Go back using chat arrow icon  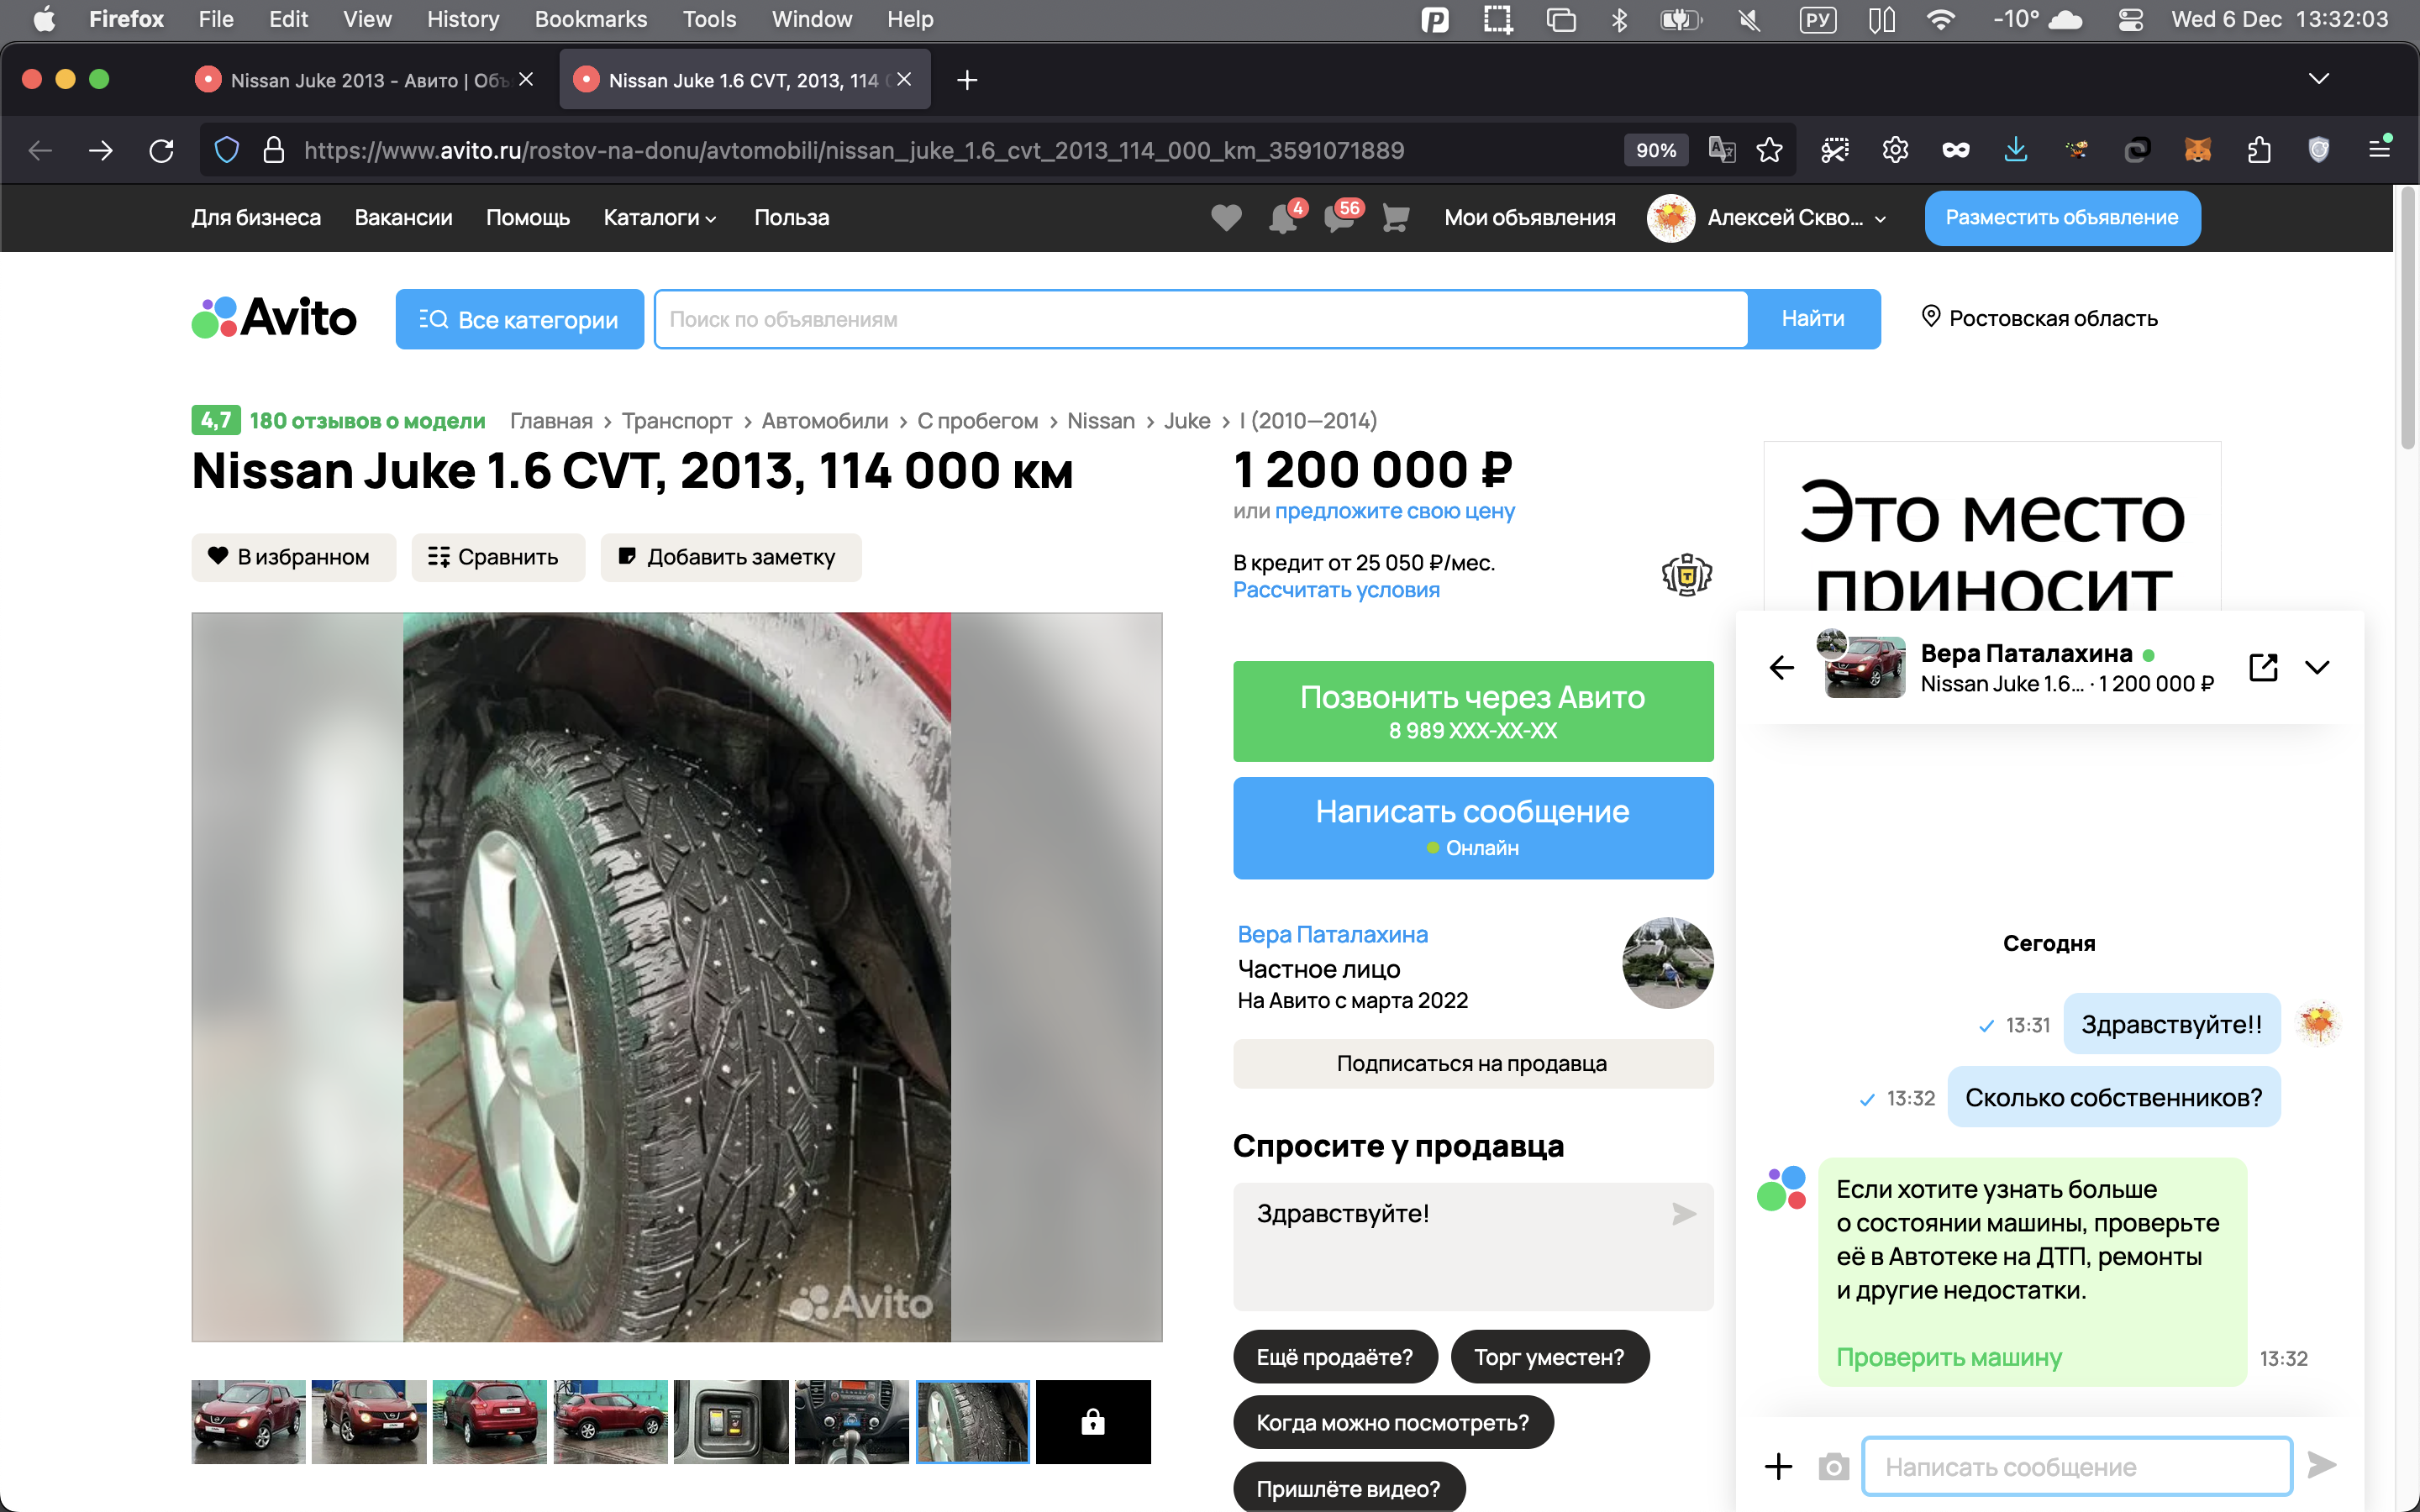pyautogui.click(x=1782, y=667)
